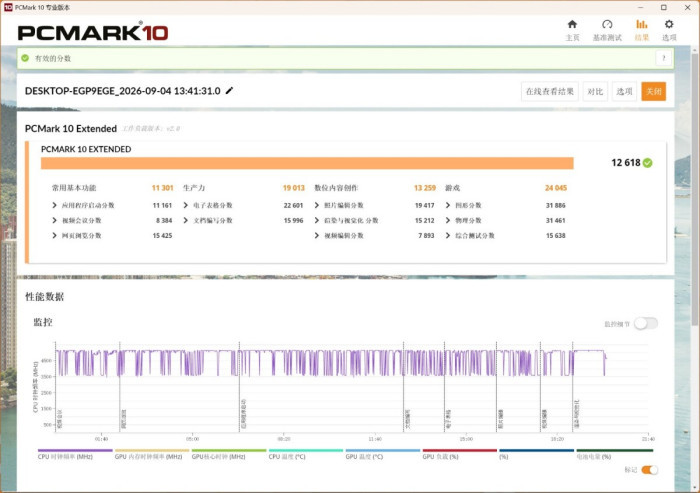
Task: Click the 应用程序启动 marker line in chart
Action: [x=239, y=387]
